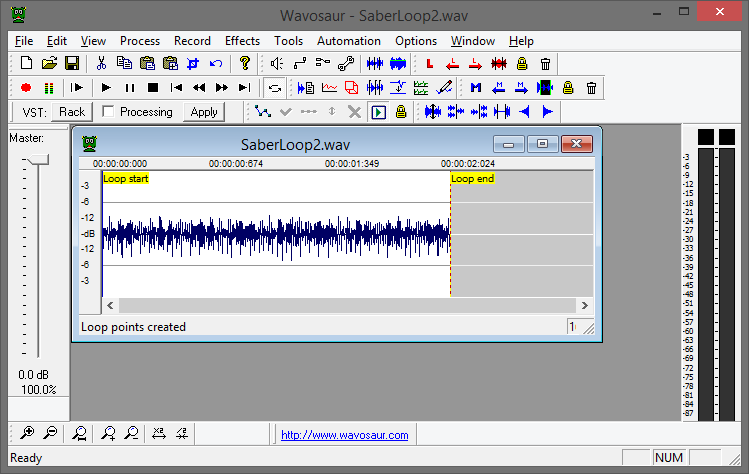Open the VST Rack
Screen dimensions: 749x474
click(x=72, y=112)
